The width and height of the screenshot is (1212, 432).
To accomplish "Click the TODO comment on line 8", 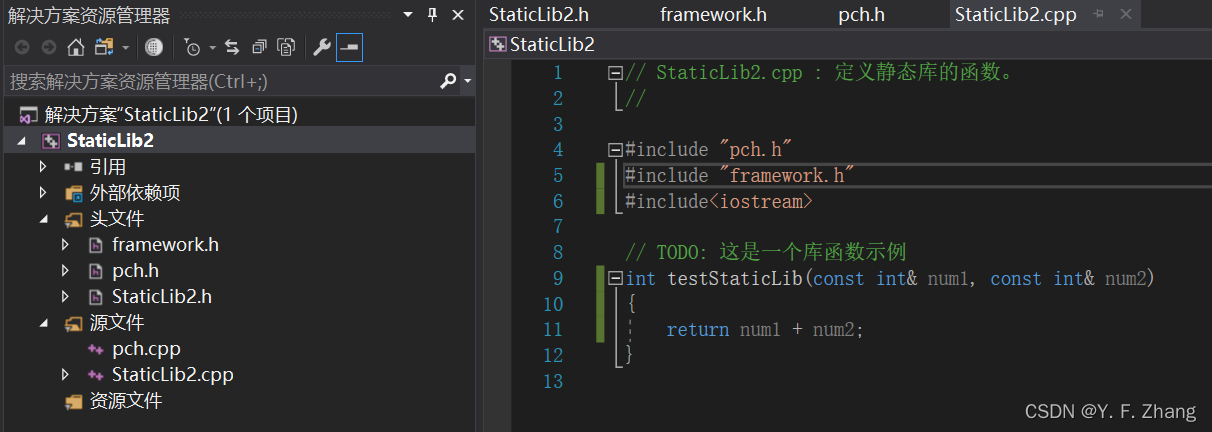I will [766, 253].
